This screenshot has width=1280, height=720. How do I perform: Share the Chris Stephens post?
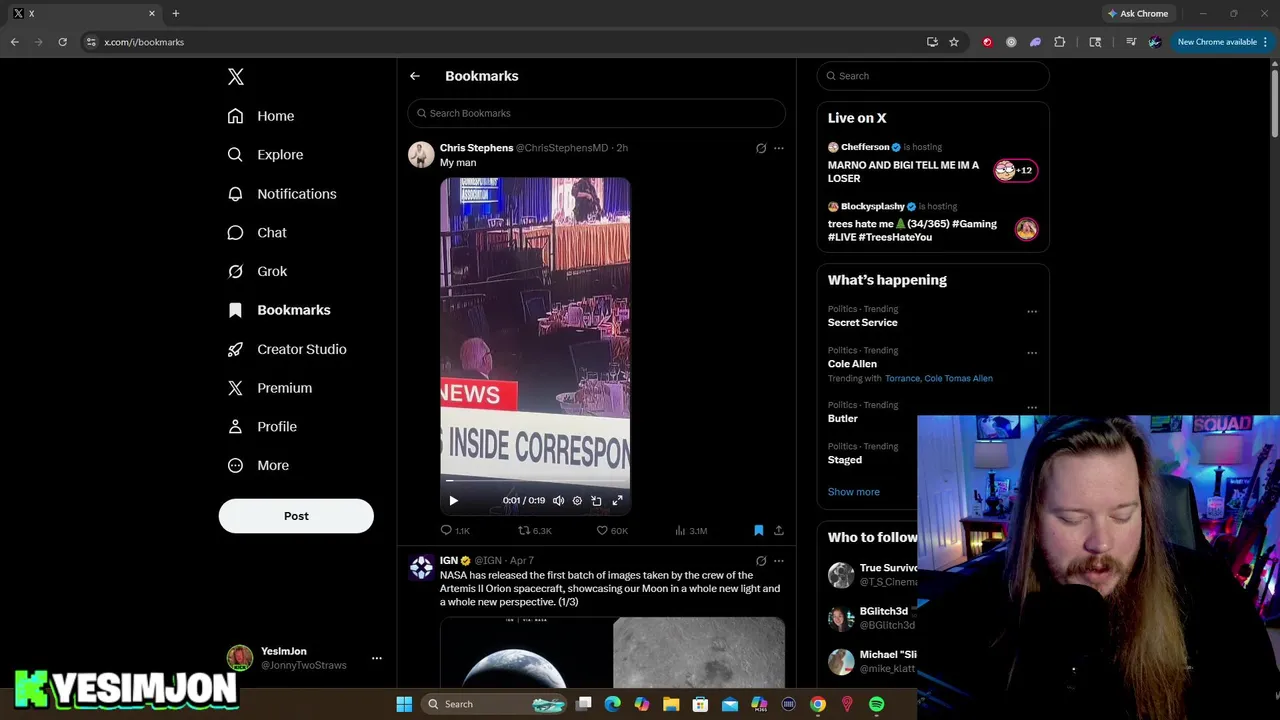pyautogui.click(x=779, y=531)
